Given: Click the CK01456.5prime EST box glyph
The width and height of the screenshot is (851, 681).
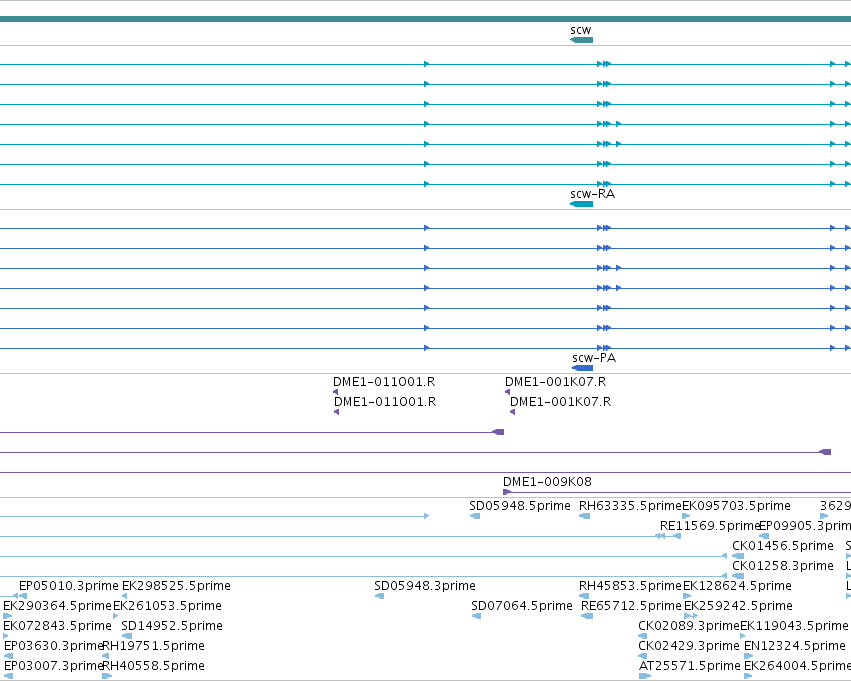Looking at the screenshot, I should pos(738,556).
